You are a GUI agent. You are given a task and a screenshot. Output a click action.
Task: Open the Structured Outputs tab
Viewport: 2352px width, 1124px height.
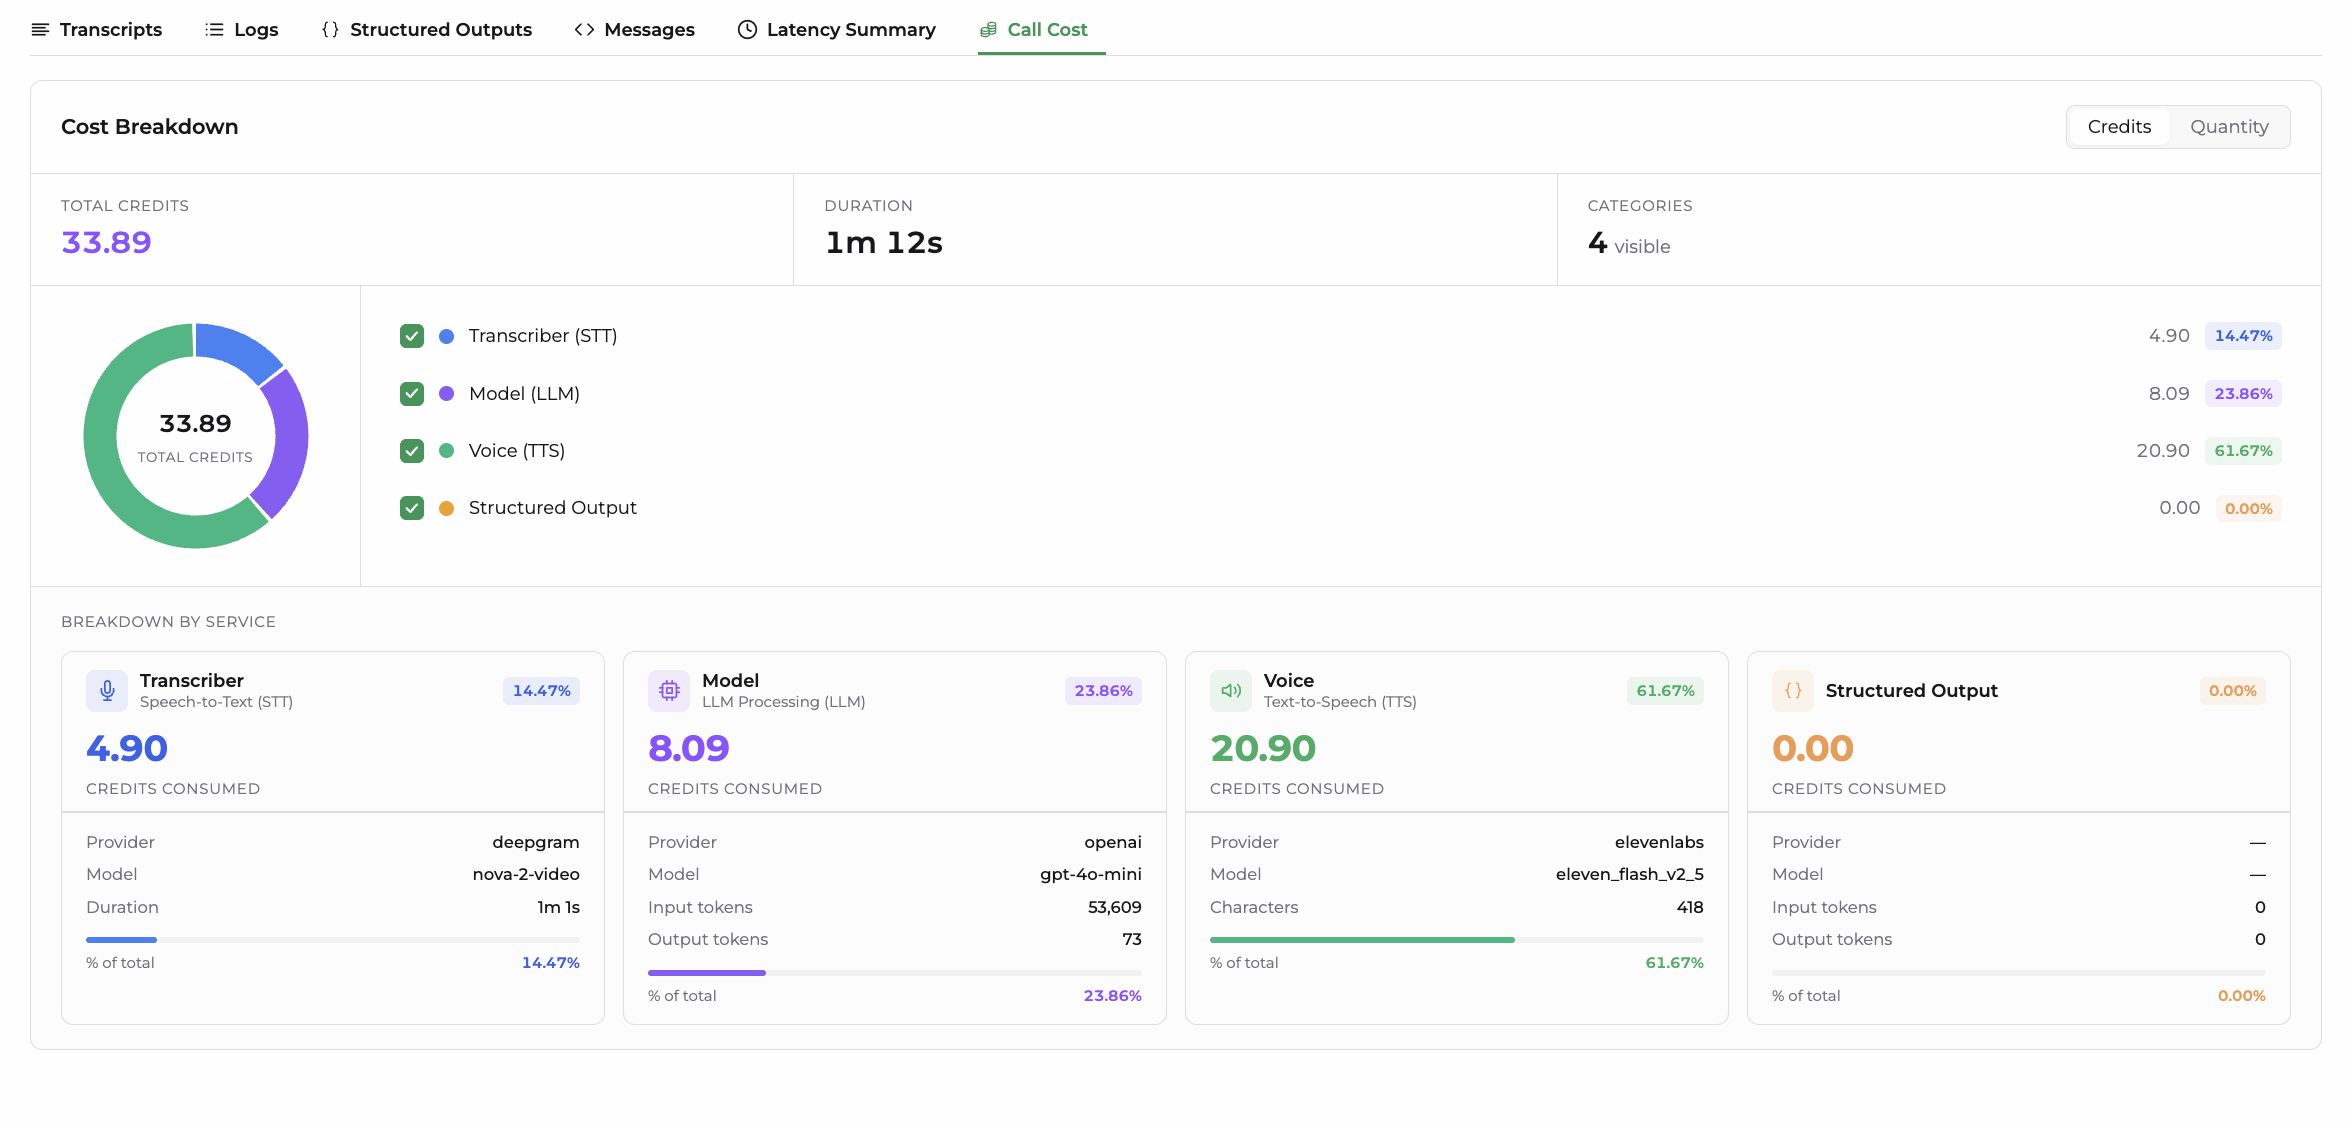[427, 30]
